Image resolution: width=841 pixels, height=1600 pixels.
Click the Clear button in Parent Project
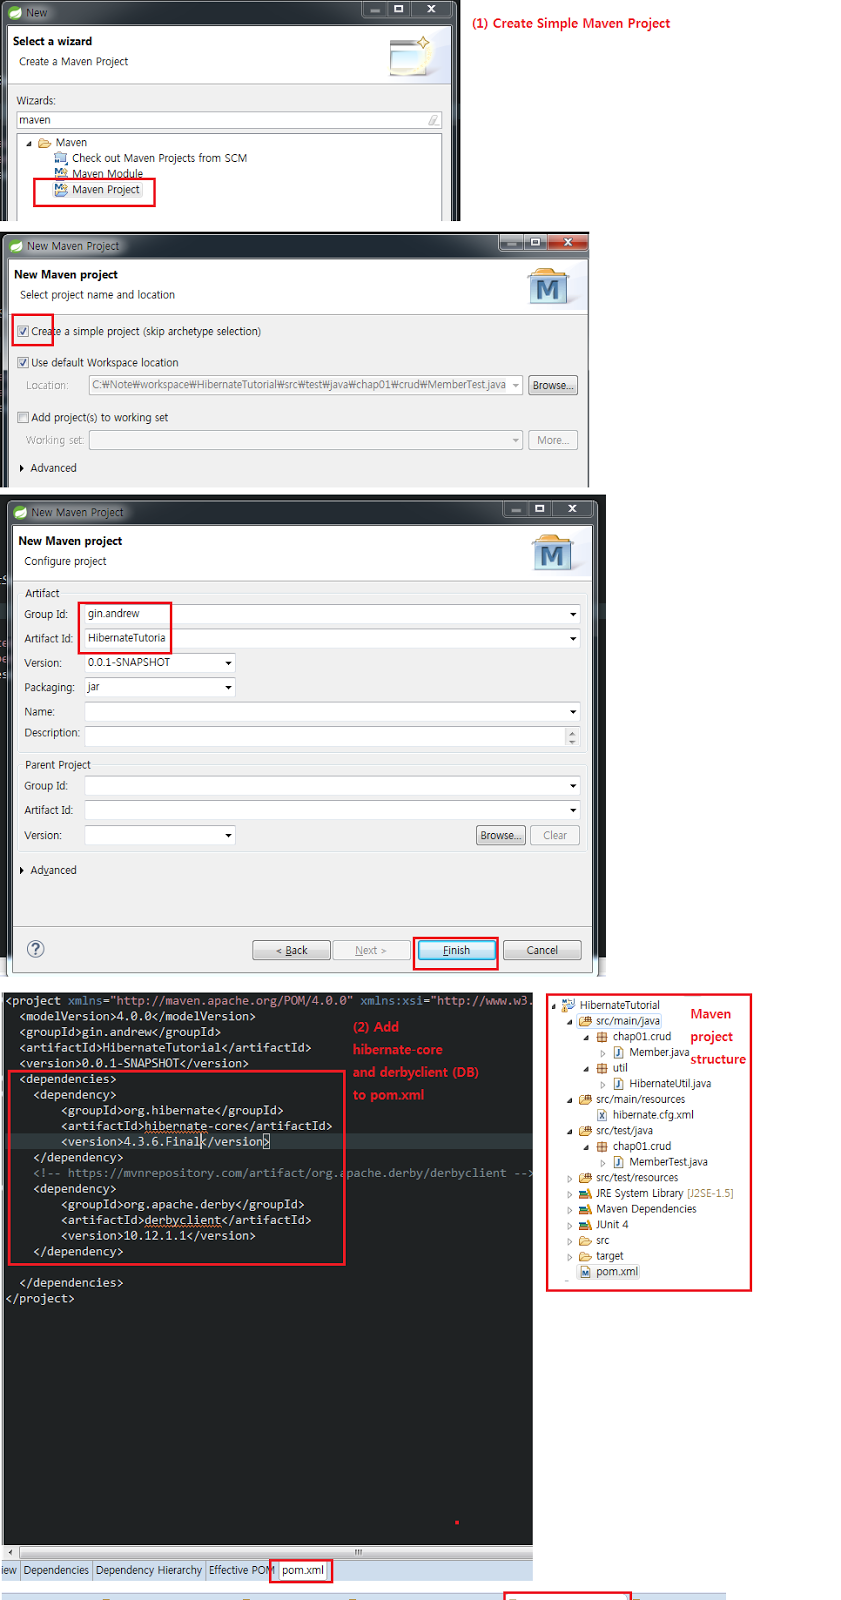tap(555, 835)
